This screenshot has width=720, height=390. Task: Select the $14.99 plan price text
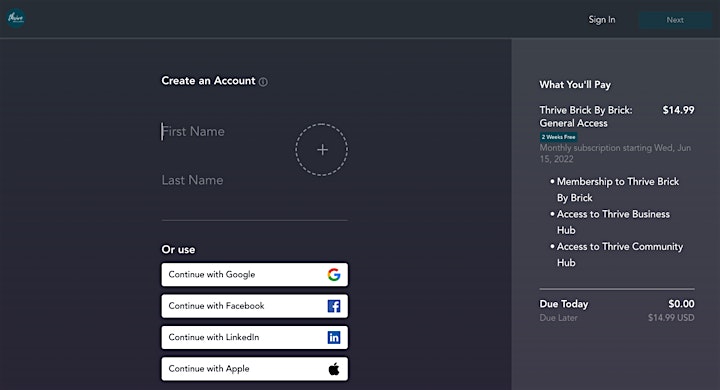click(x=678, y=110)
